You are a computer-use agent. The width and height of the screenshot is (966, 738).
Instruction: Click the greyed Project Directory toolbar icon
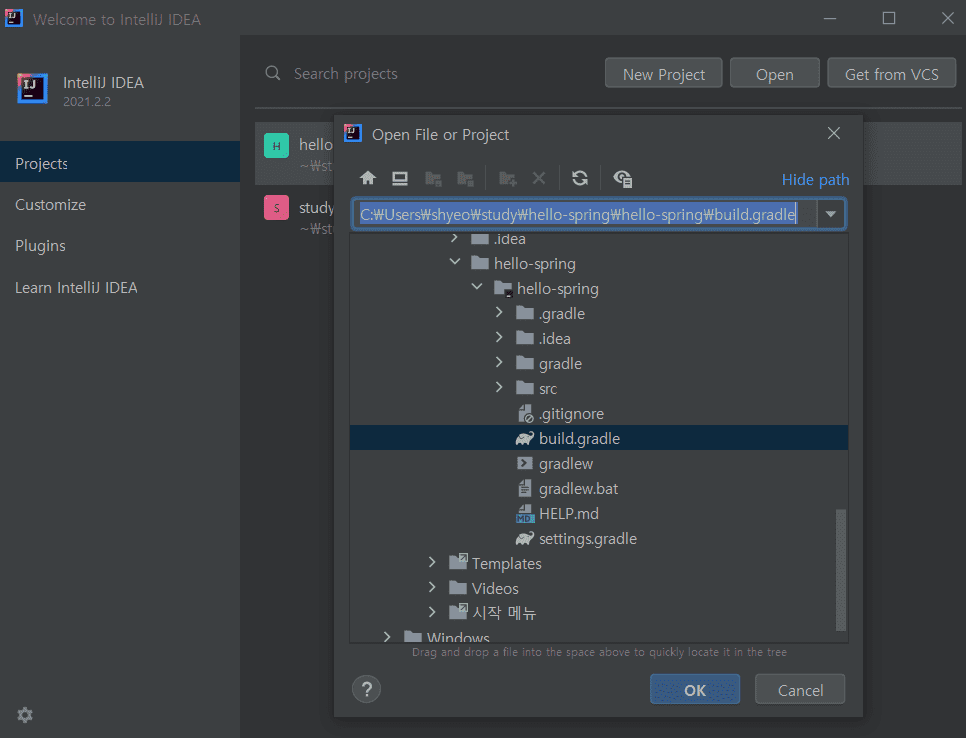(433, 179)
